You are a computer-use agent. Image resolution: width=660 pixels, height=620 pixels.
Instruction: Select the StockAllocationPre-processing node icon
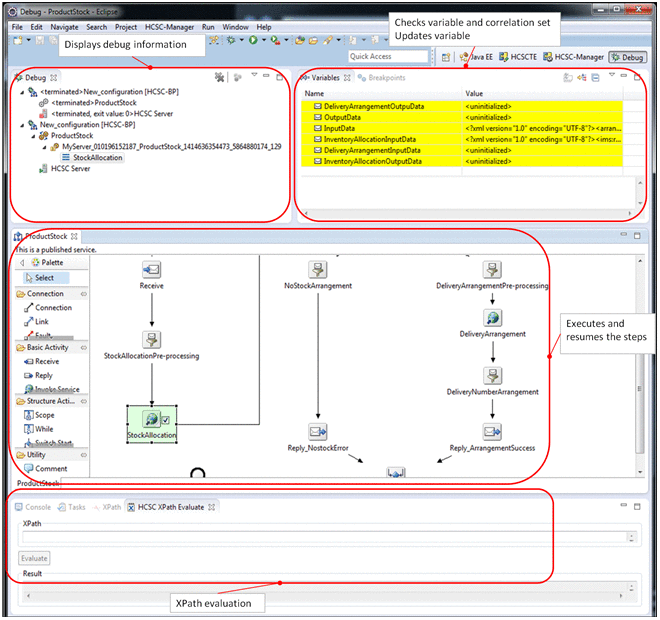point(152,339)
